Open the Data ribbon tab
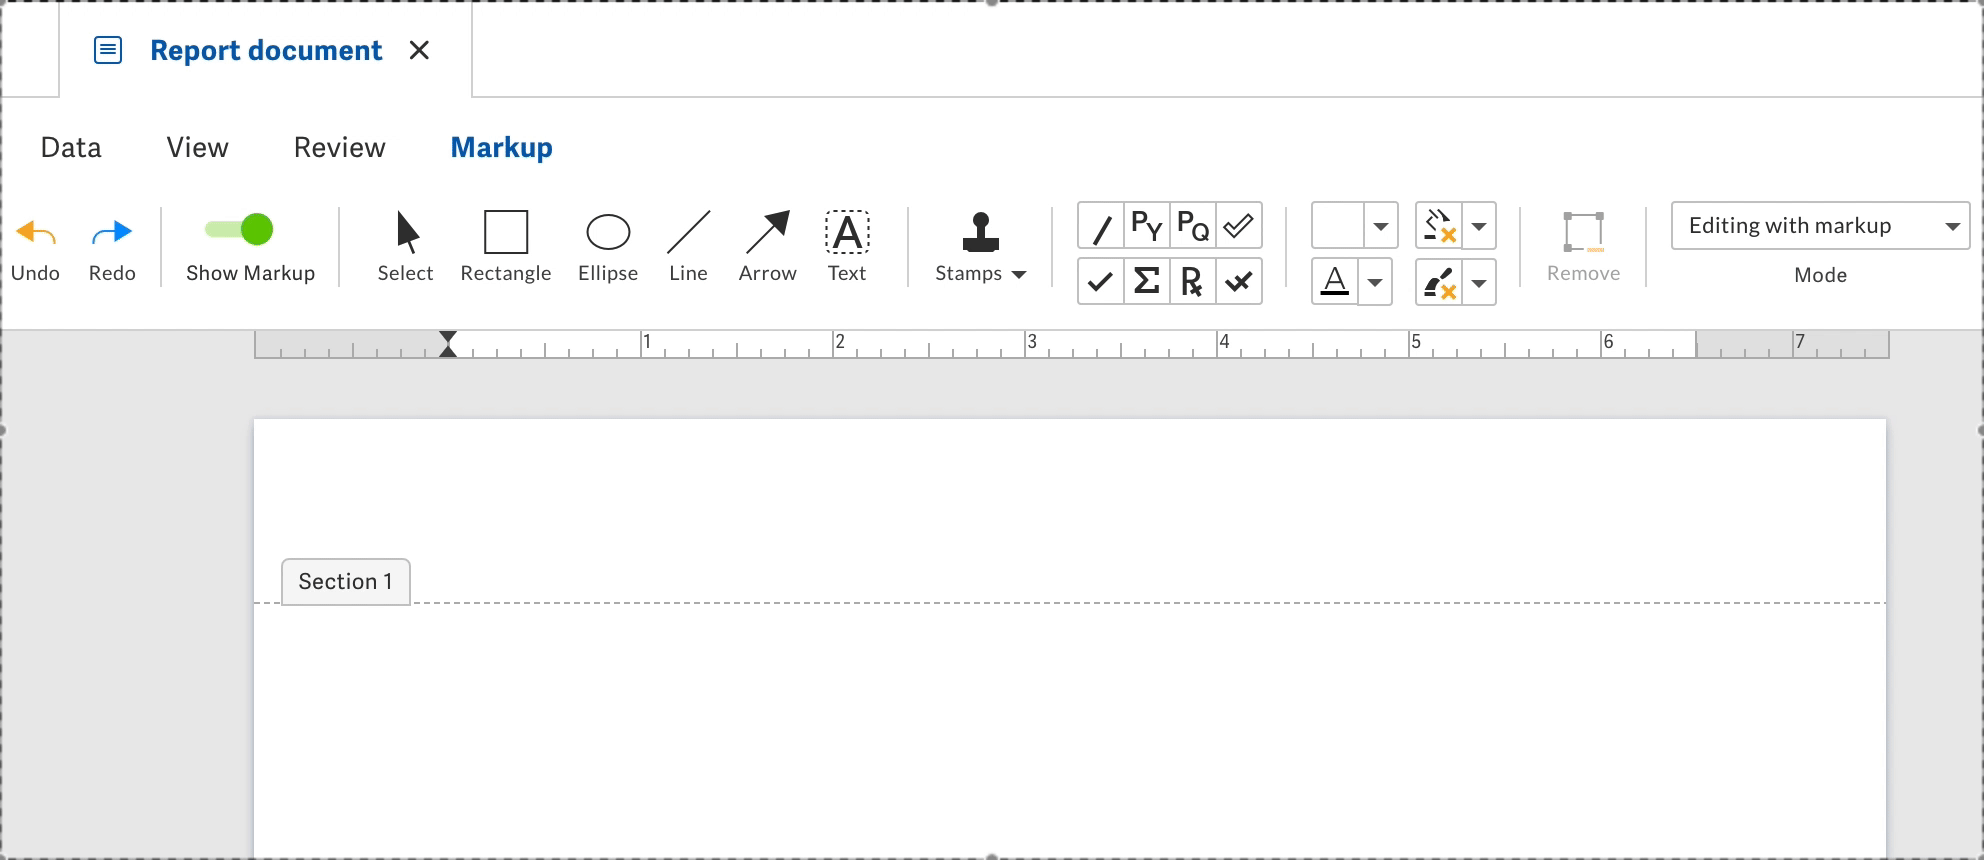The image size is (1984, 860). click(71, 148)
